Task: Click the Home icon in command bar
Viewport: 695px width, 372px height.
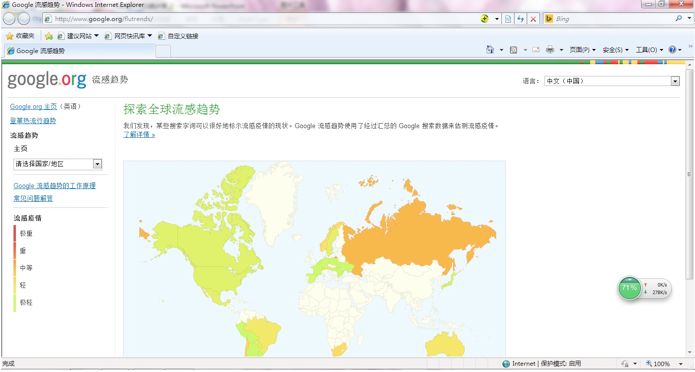Action: coord(490,50)
